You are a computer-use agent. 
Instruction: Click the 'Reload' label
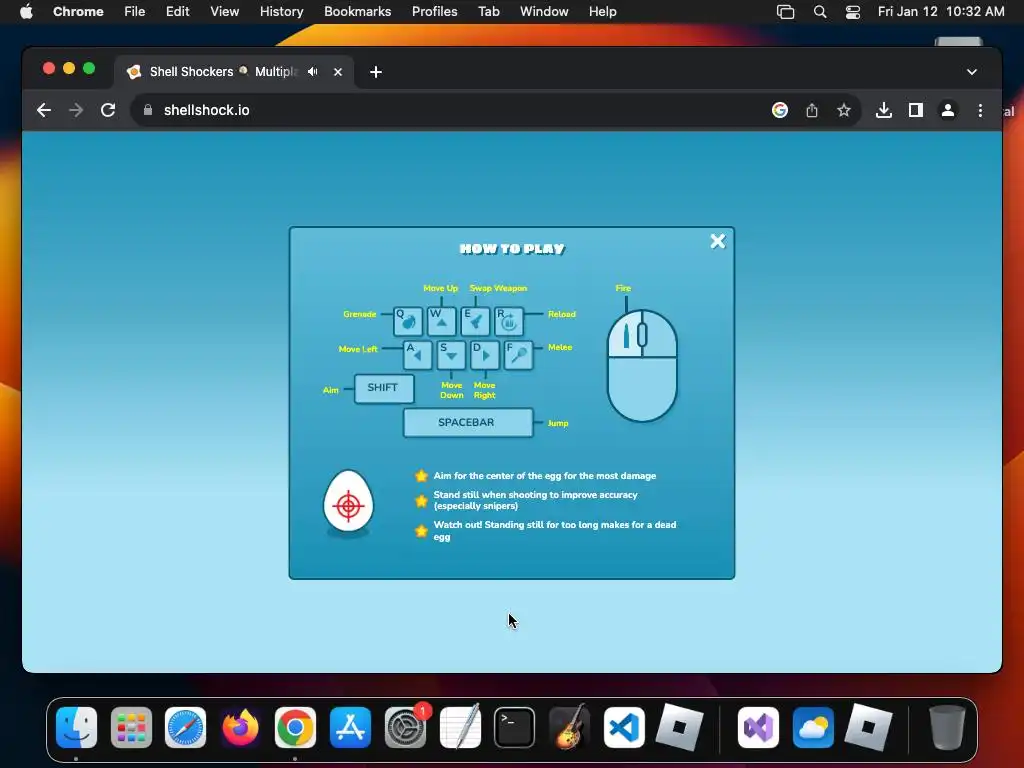562,314
